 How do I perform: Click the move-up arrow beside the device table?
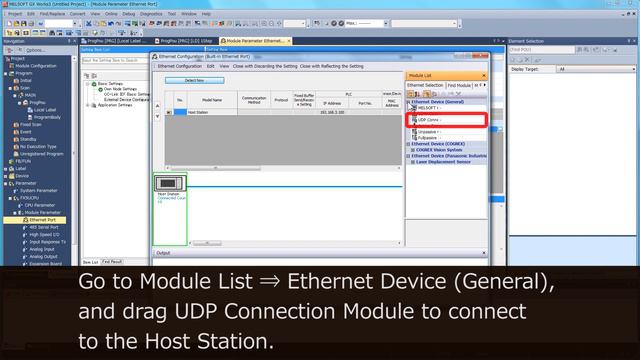pyautogui.click(x=158, y=106)
